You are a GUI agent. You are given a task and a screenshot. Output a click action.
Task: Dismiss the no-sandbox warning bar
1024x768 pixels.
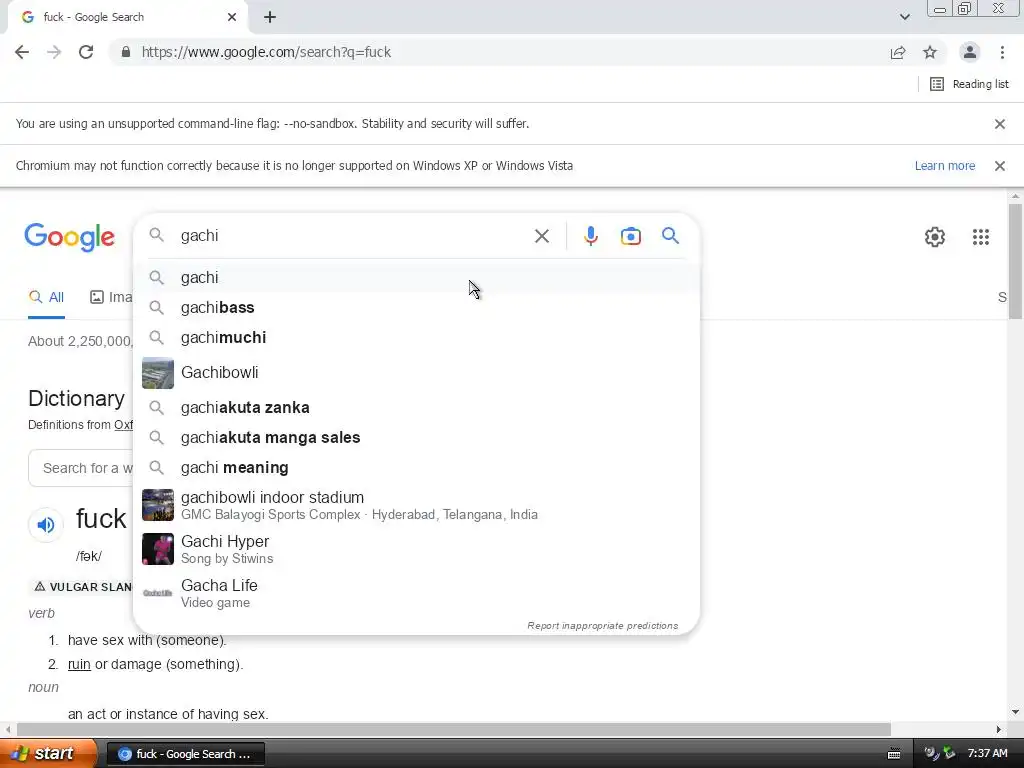tap(1000, 124)
